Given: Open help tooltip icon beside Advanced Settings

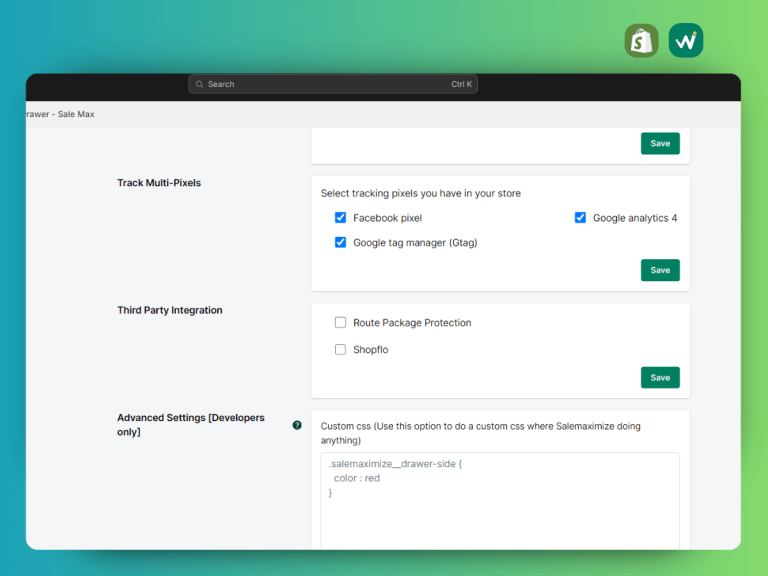Looking at the screenshot, I should [297, 425].
